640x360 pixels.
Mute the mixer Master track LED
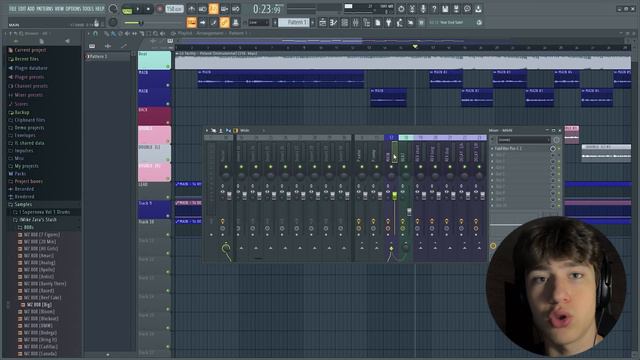tap(226, 167)
